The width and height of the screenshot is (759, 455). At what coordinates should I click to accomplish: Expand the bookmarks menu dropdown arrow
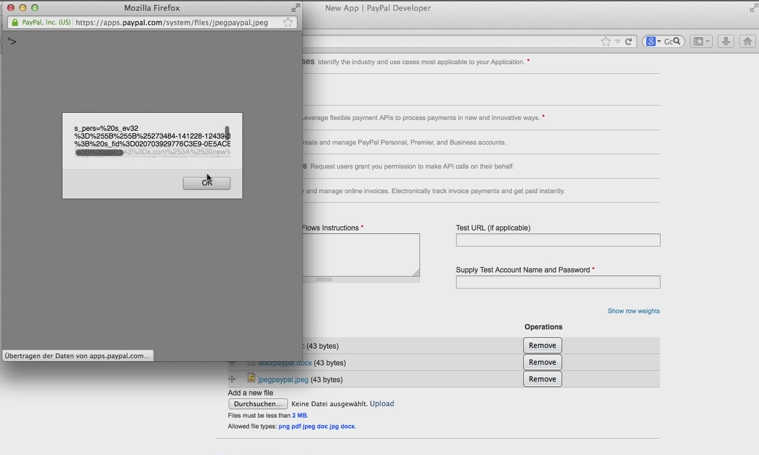click(x=707, y=42)
